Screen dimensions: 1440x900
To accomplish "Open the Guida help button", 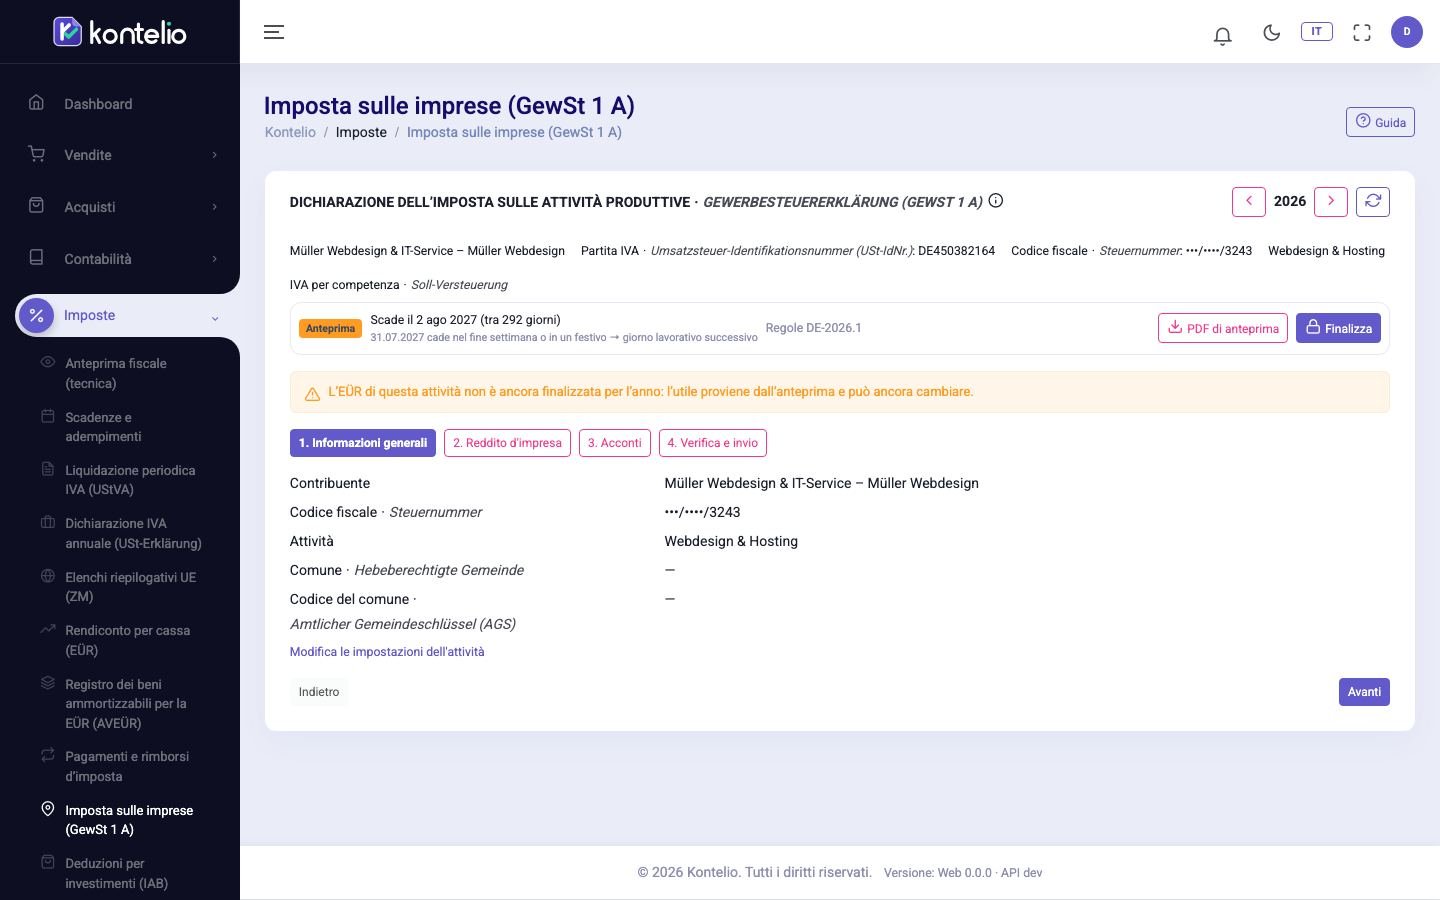I will 1380,122.
